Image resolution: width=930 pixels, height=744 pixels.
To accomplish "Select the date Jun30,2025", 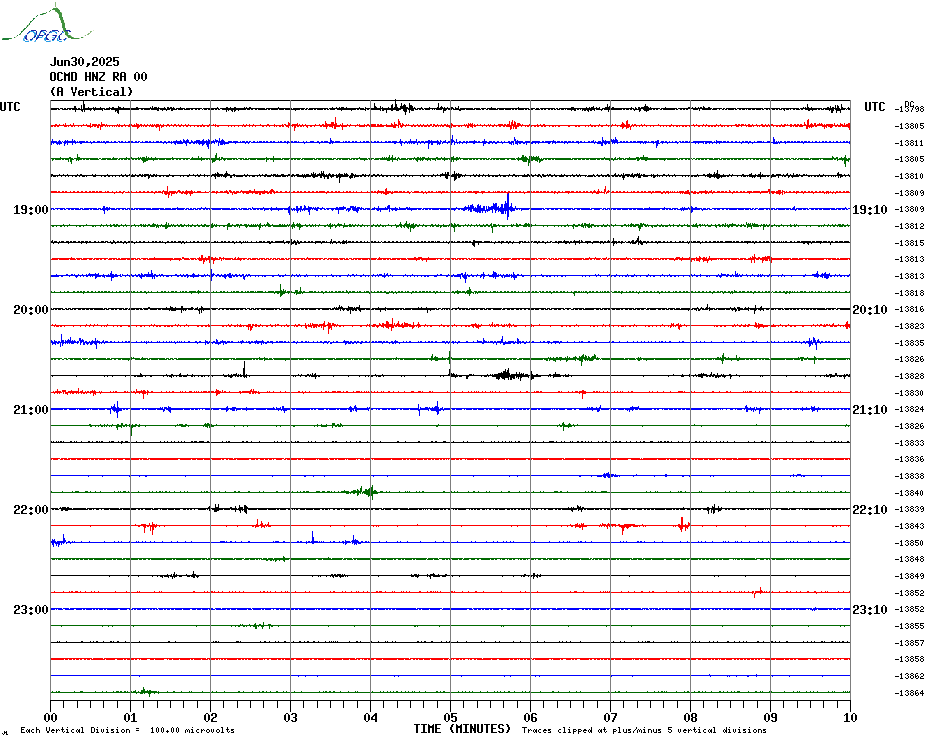I will point(84,62).
